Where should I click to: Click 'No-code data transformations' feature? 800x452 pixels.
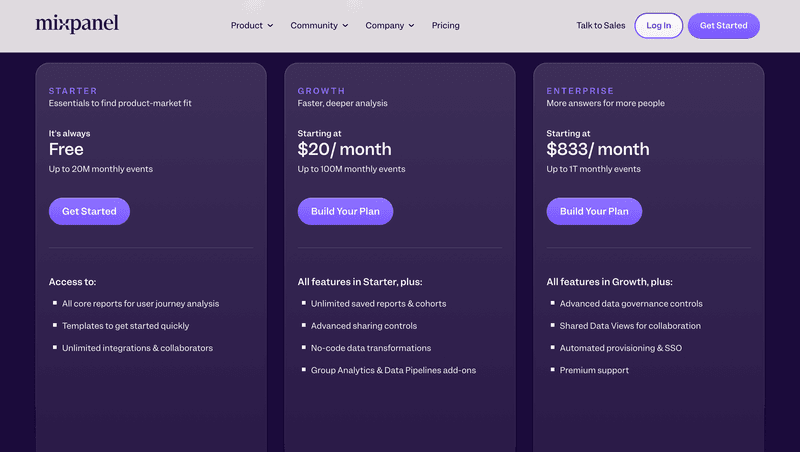(371, 348)
